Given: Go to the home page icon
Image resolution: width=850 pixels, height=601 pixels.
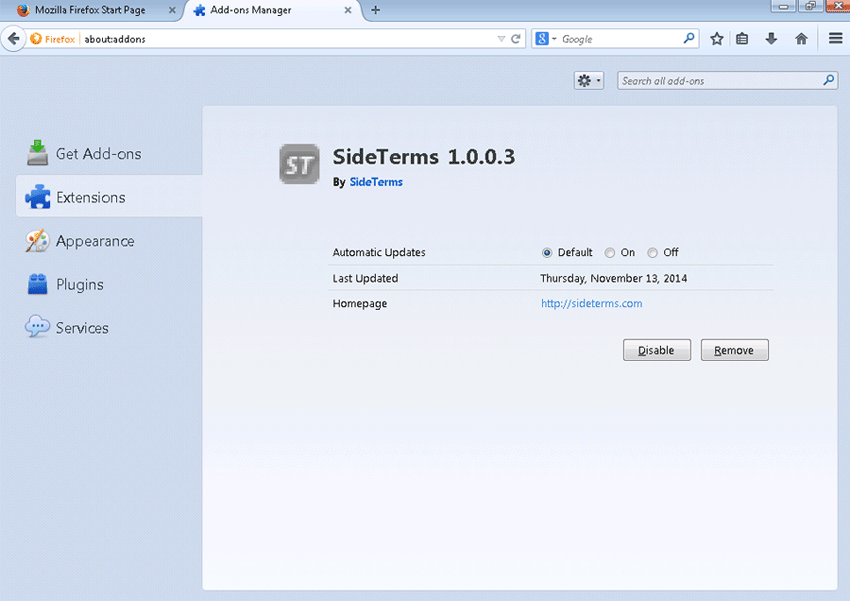Looking at the screenshot, I should [801, 39].
